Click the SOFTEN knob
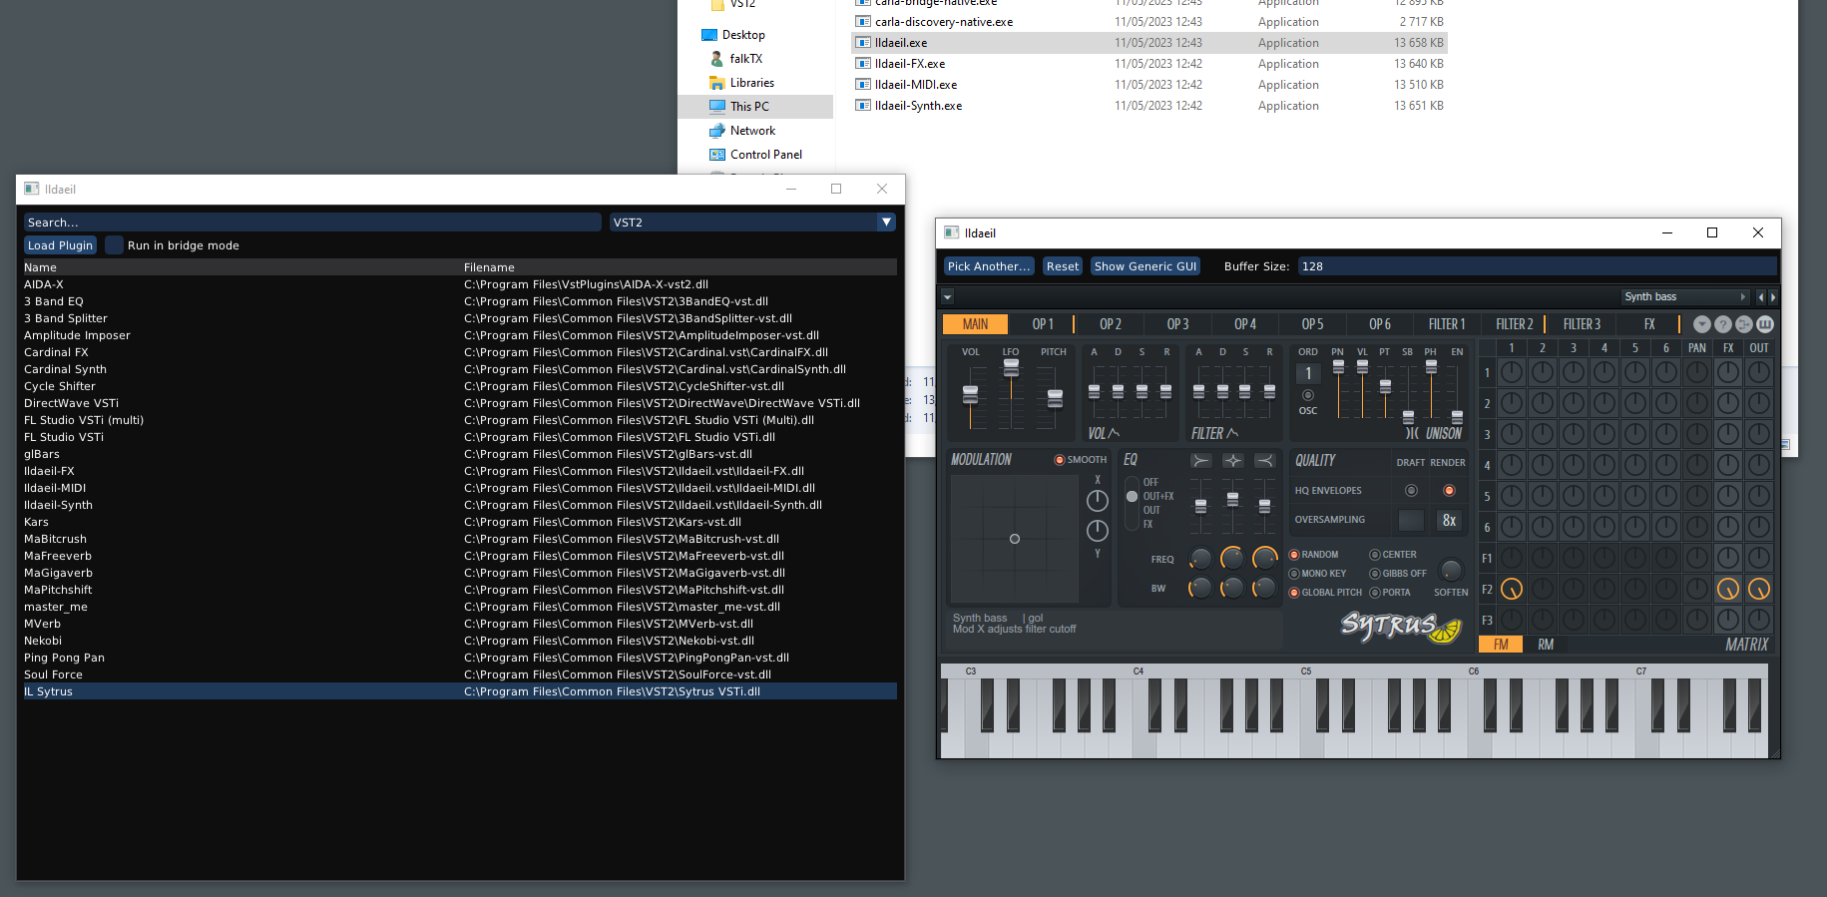Image resolution: width=1827 pixels, height=897 pixels. (1450, 570)
